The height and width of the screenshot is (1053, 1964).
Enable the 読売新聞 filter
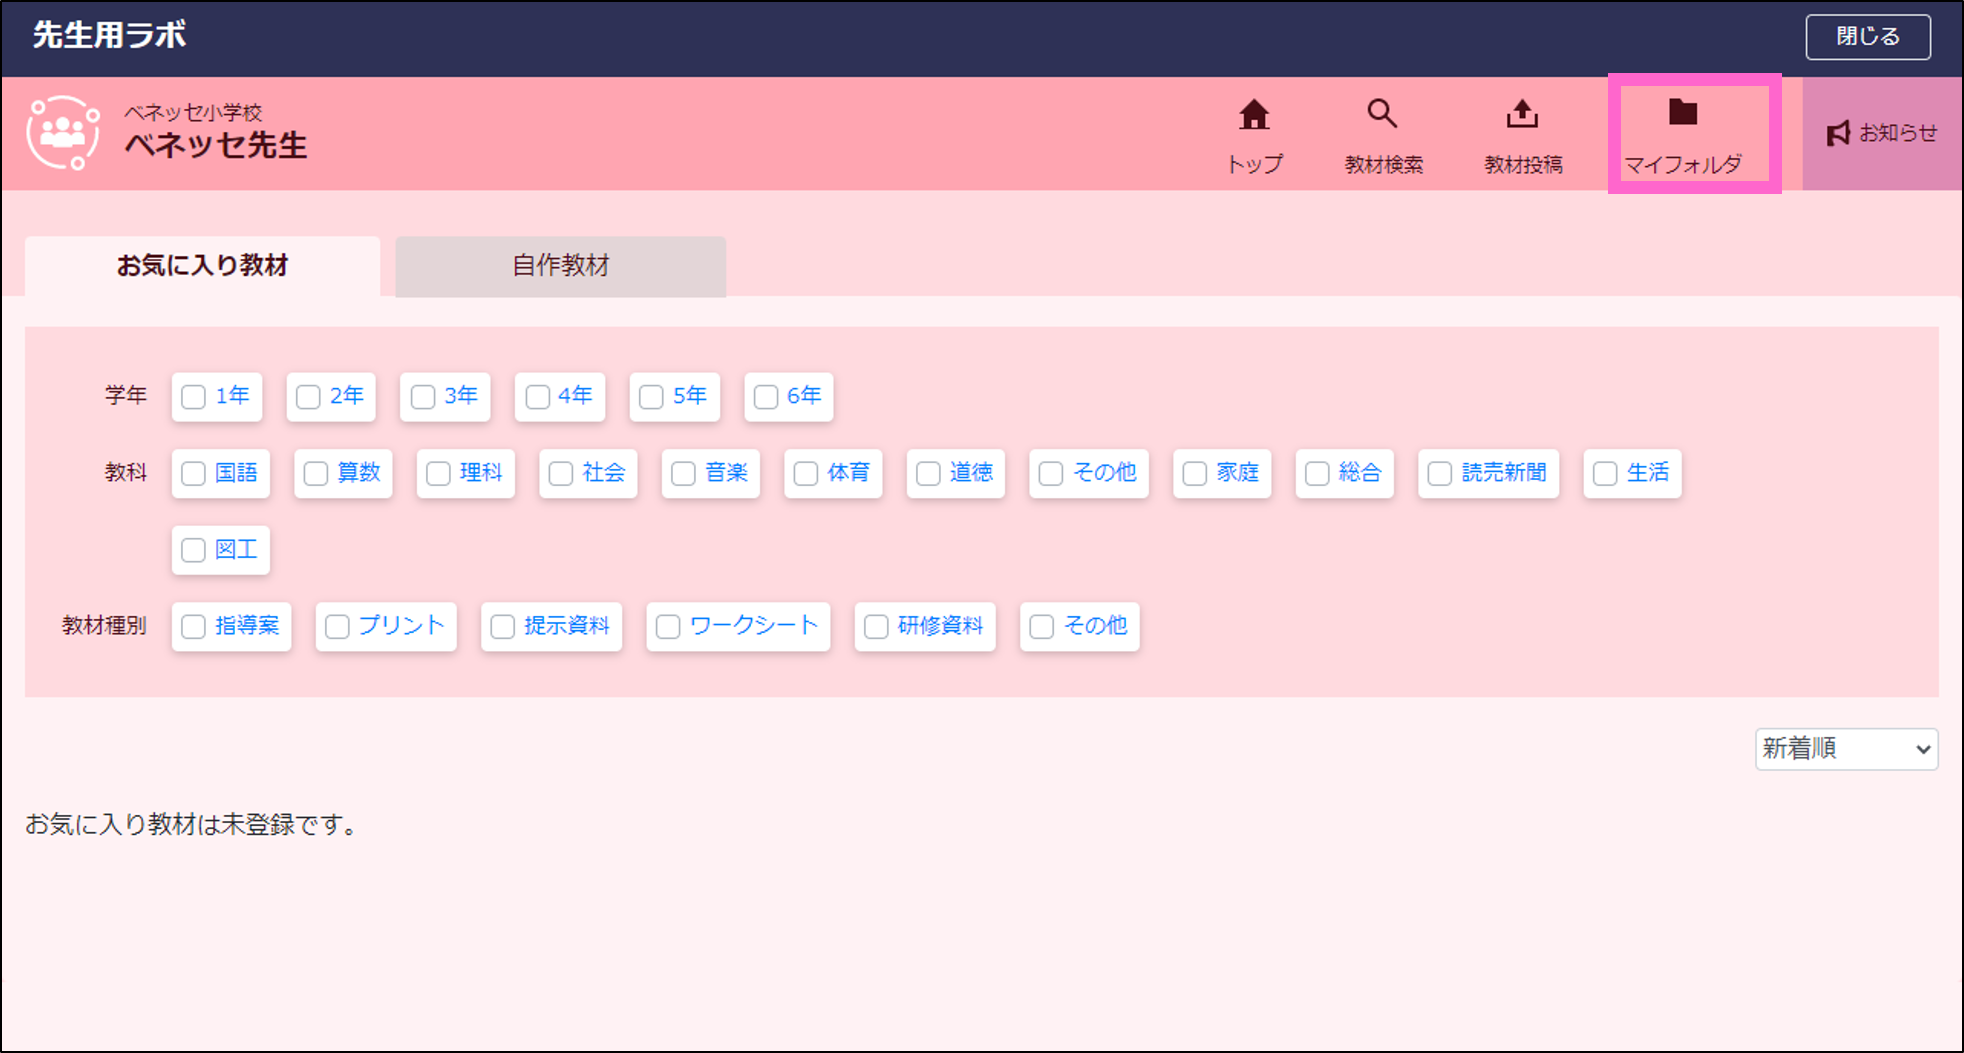coord(1439,473)
